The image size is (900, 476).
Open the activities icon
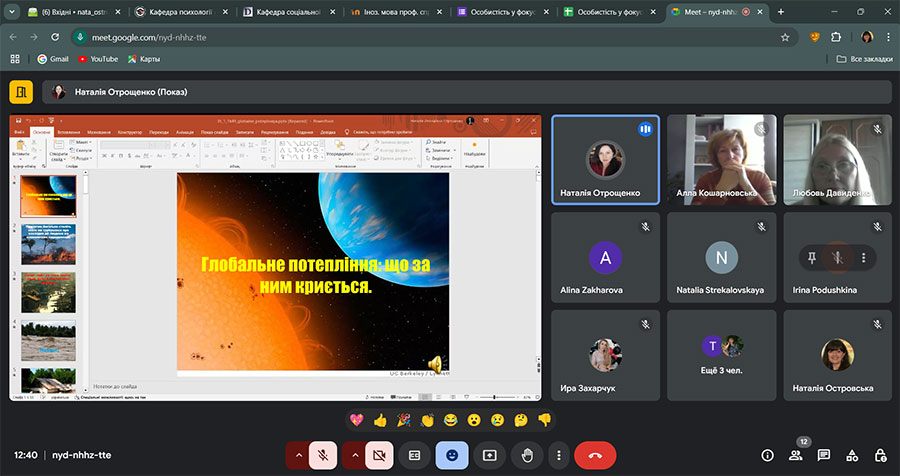[852, 454]
